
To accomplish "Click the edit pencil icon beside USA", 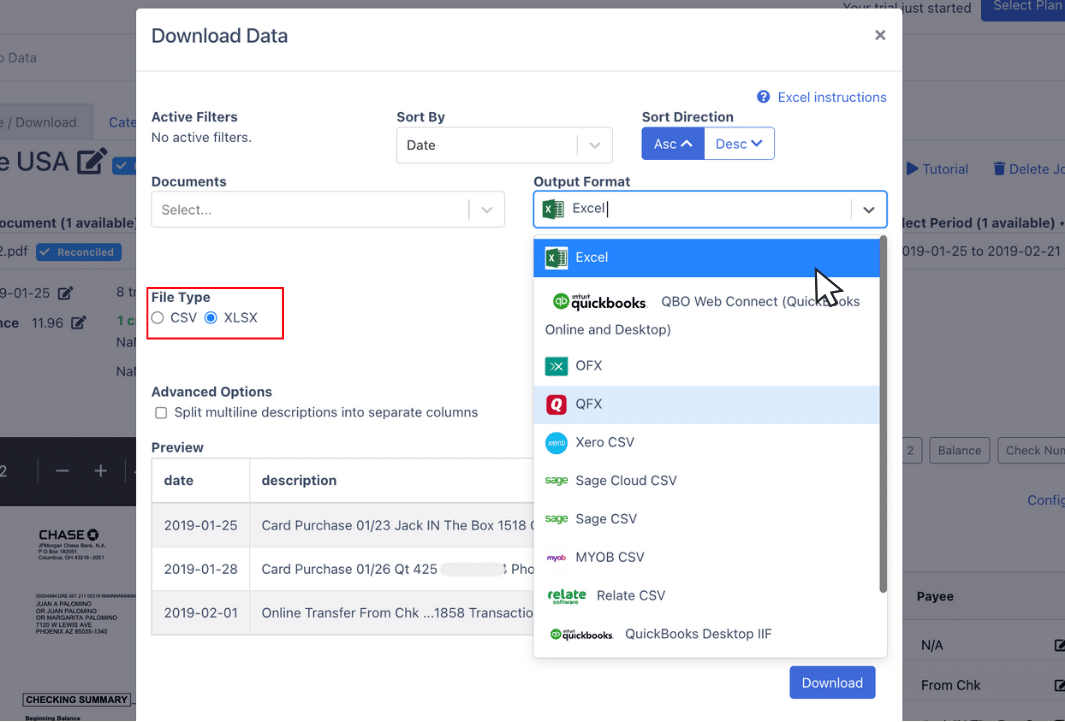I will click(92, 162).
